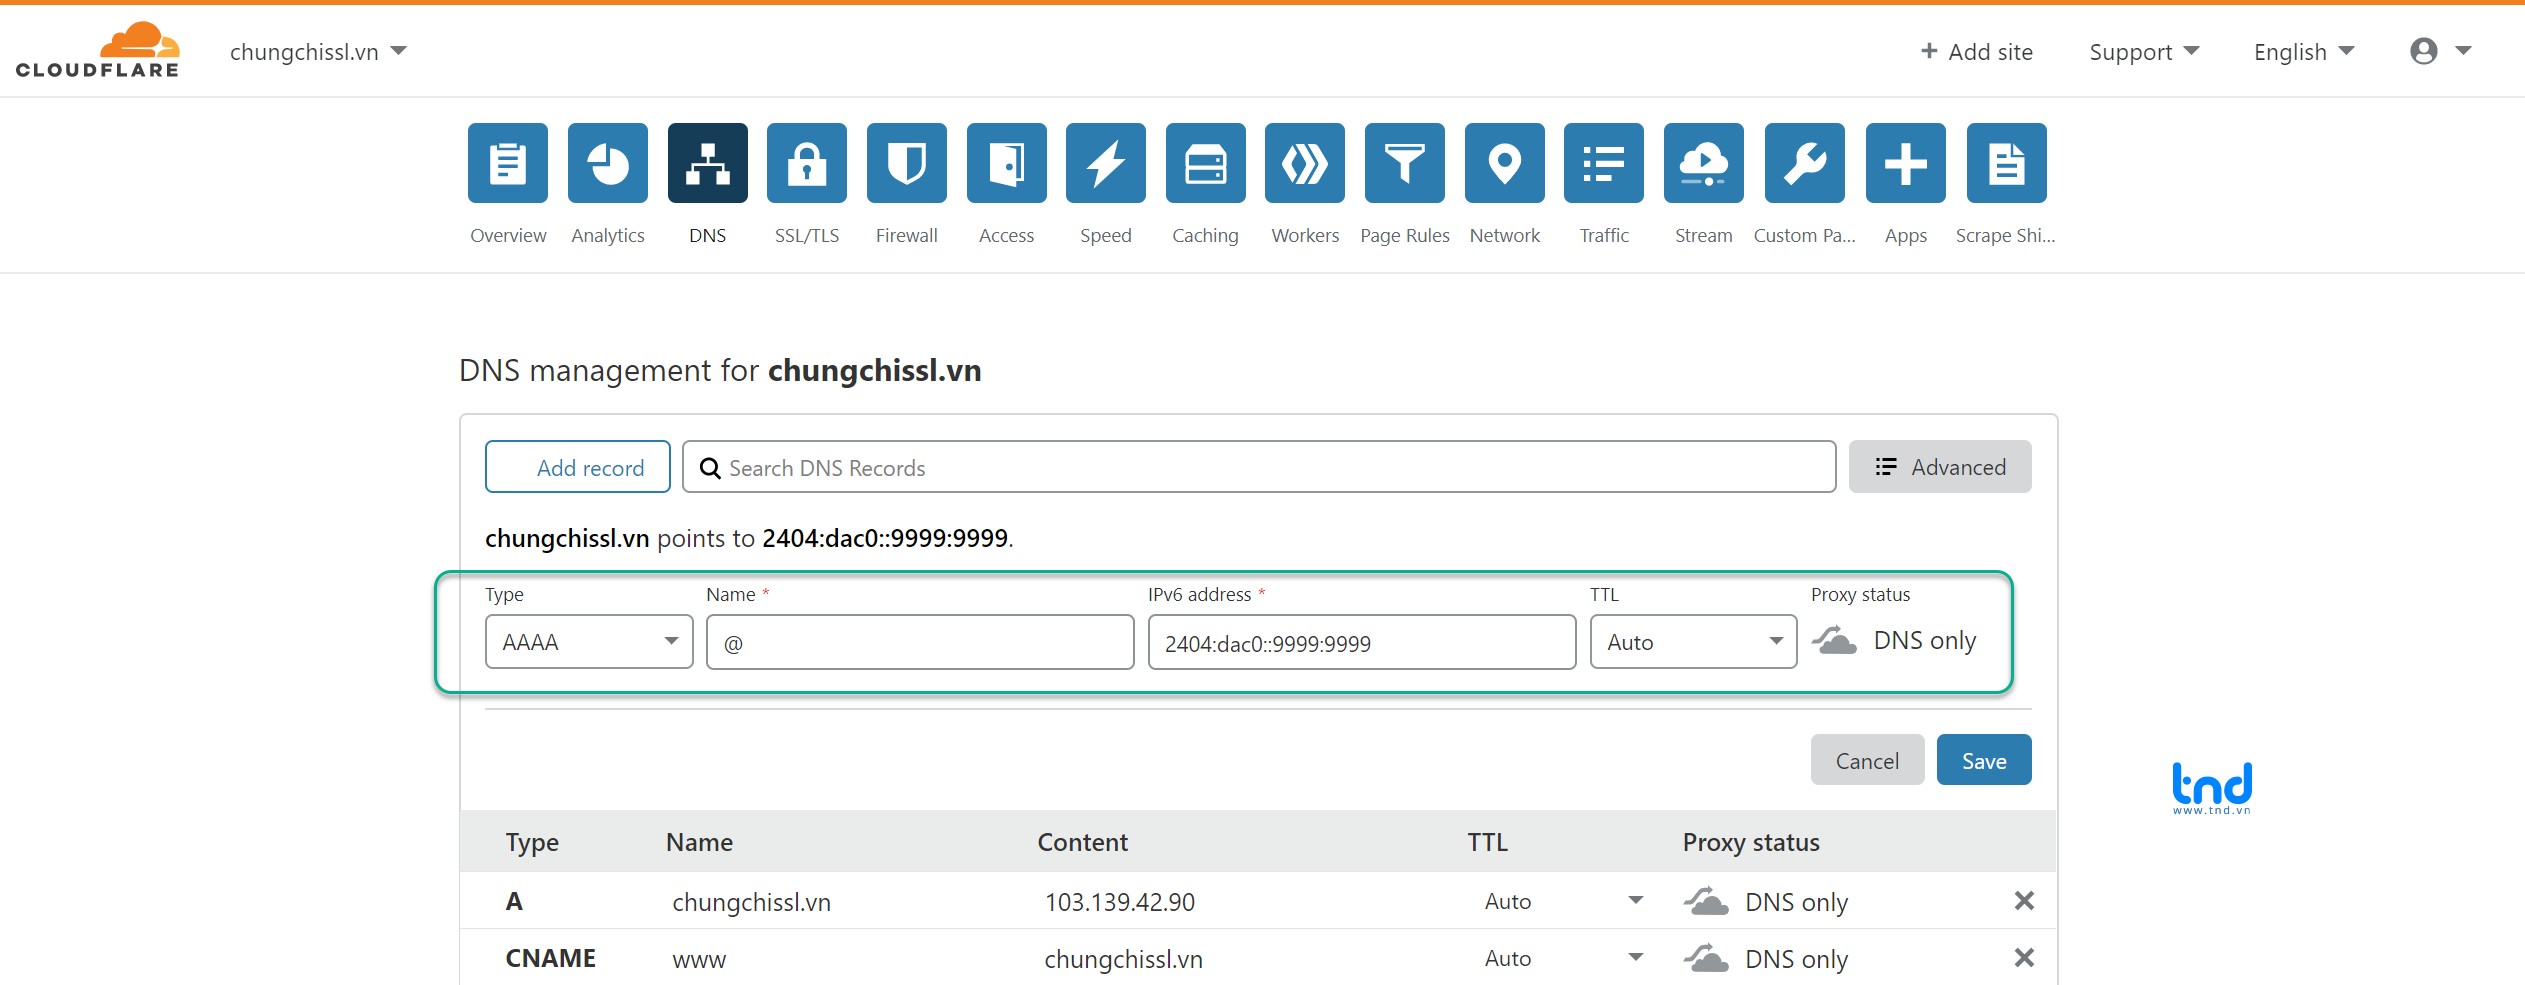
Task: Click the Save button
Action: point(1983,760)
